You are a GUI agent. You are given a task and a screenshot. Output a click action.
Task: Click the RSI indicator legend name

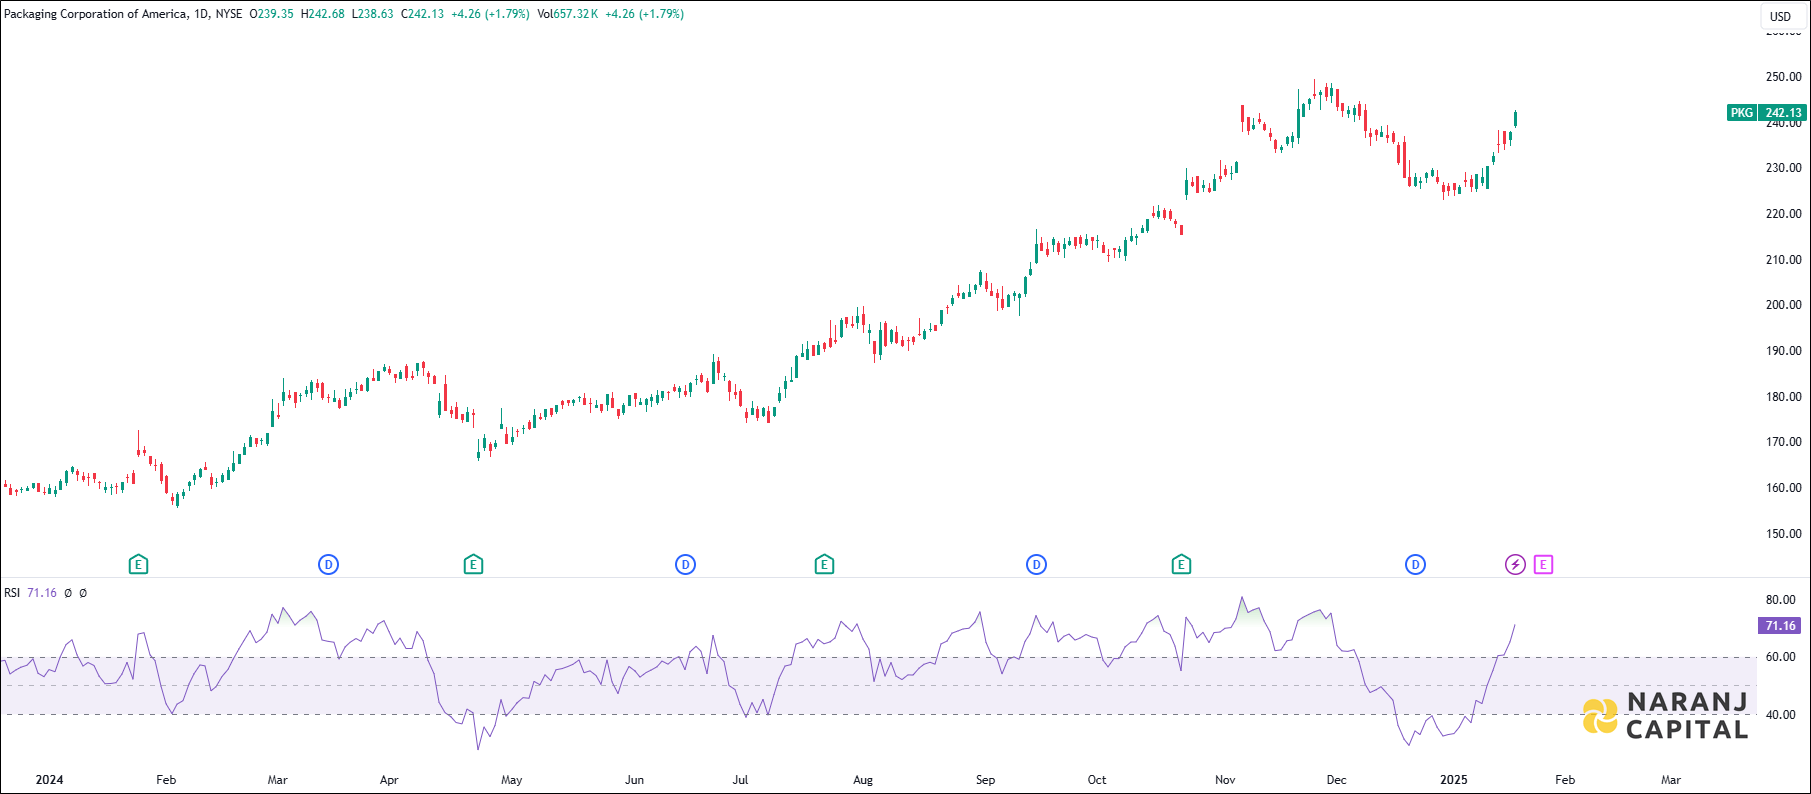tap(12, 593)
